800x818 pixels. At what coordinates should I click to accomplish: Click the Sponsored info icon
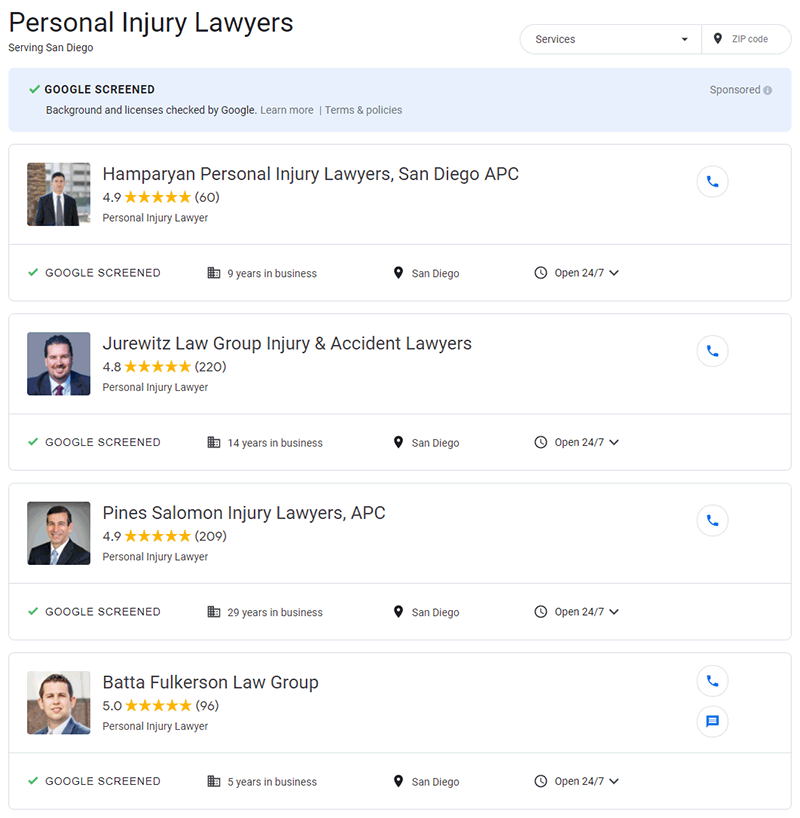click(768, 90)
